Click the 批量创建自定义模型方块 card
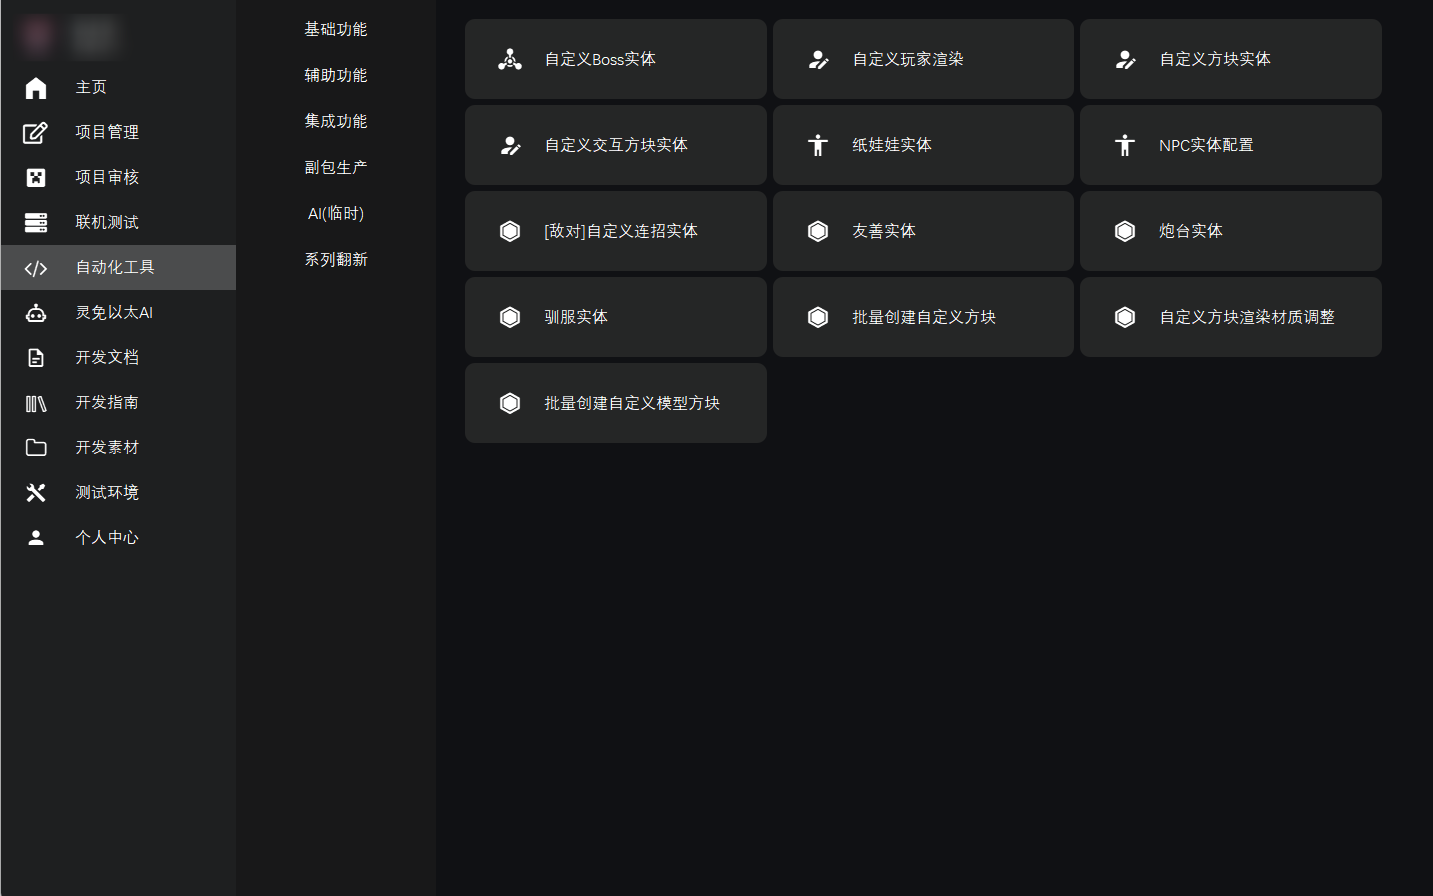Image resolution: width=1433 pixels, height=896 pixels. point(615,403)
